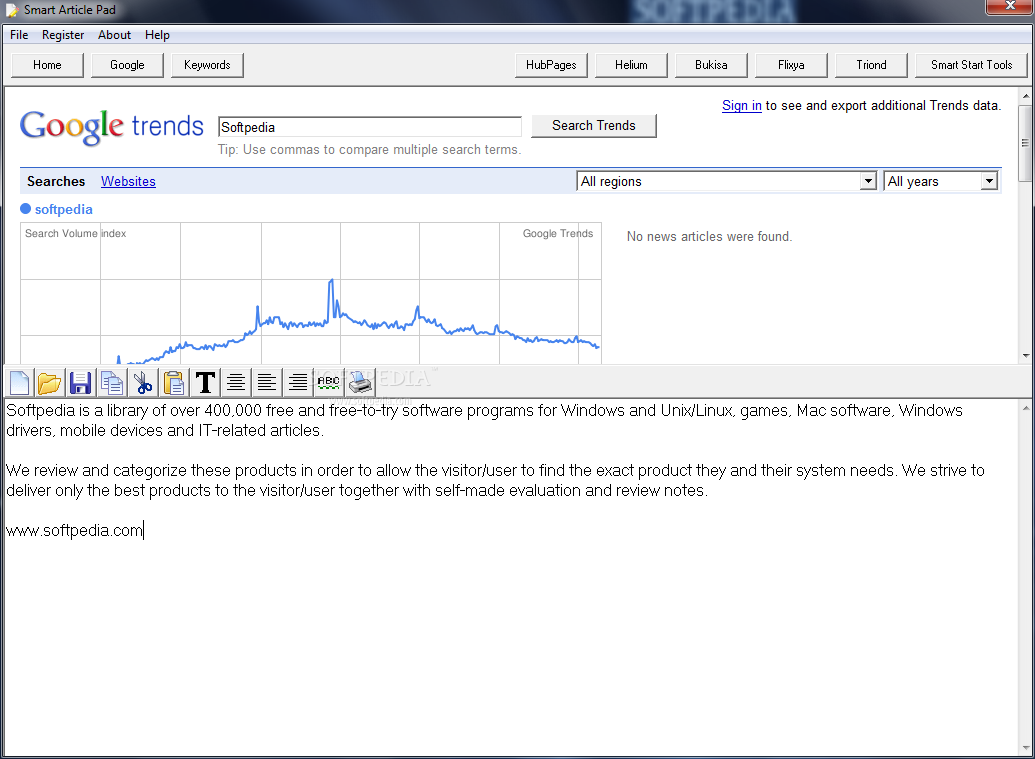Open font settings with the T icon

205,382
